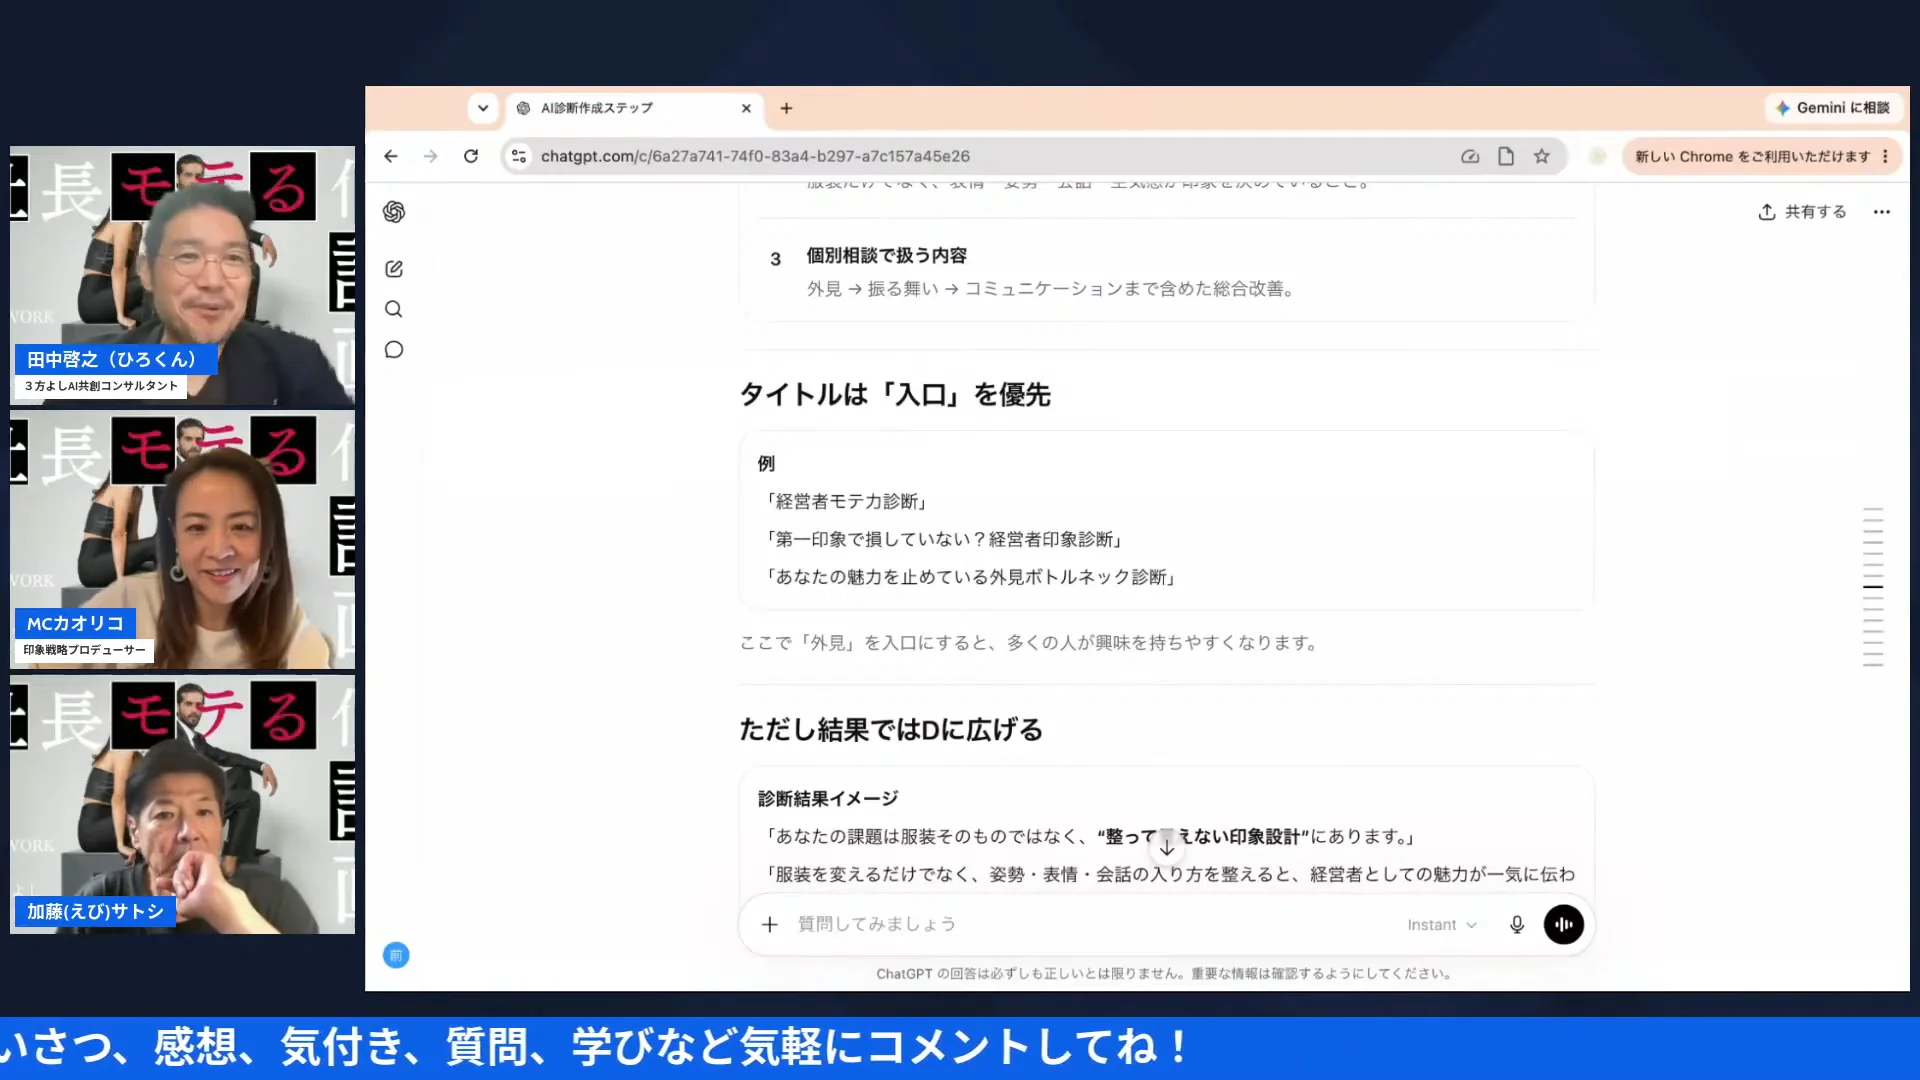
Task: Focus the 質問してみましょう input field
Action: 1090,925
